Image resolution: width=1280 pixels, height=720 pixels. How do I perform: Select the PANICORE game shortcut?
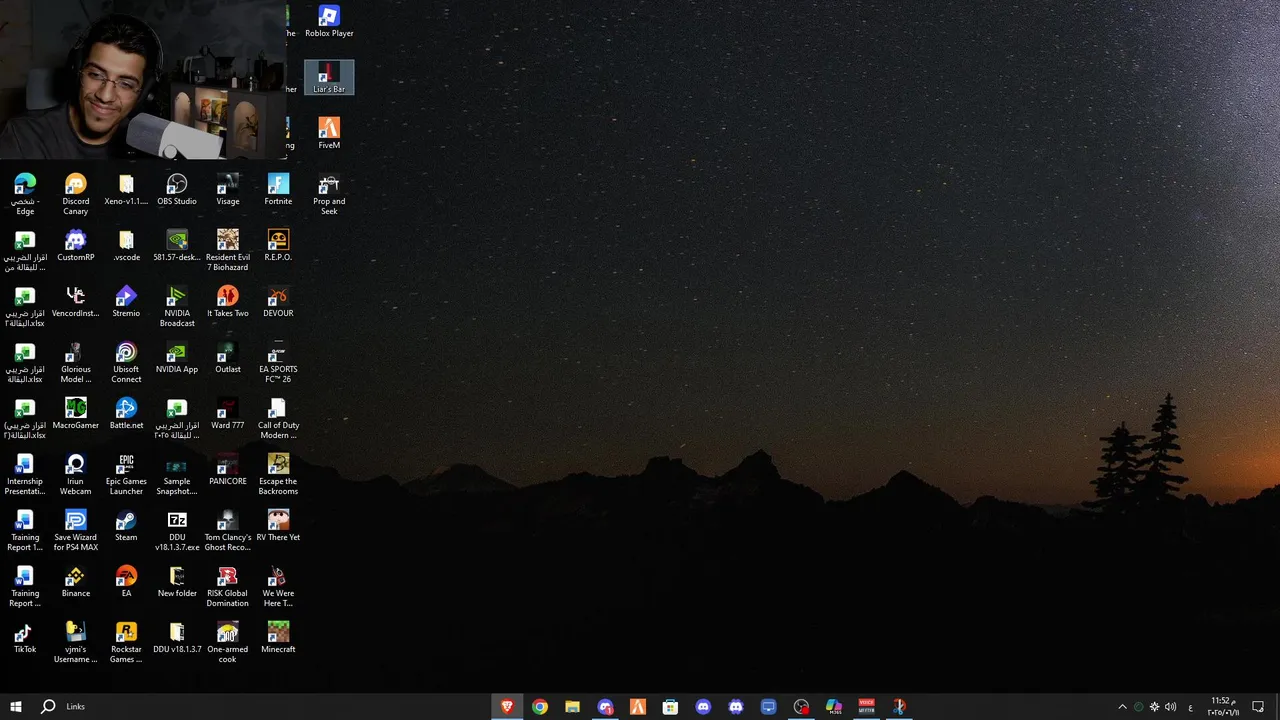click(x=228, y=470)
